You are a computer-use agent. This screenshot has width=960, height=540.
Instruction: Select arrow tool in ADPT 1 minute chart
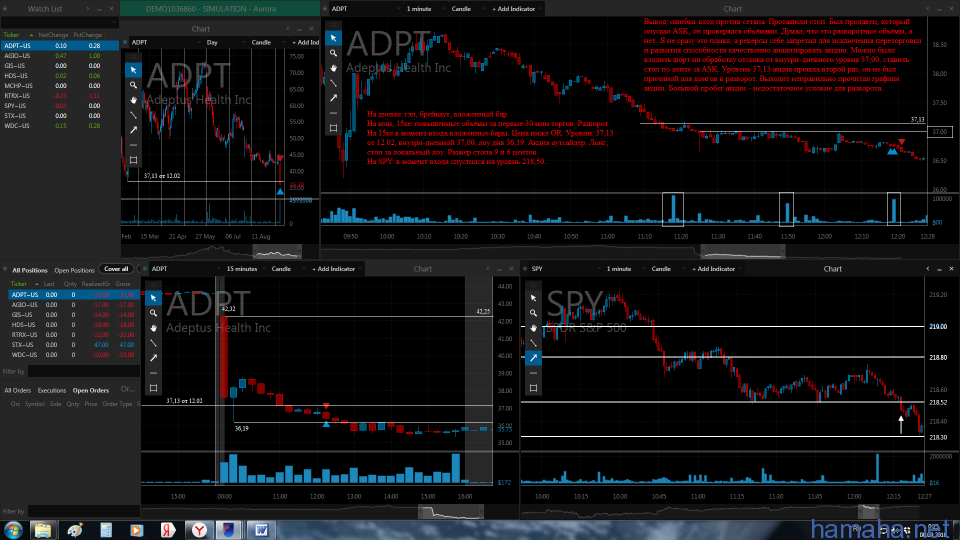[333, 98]
